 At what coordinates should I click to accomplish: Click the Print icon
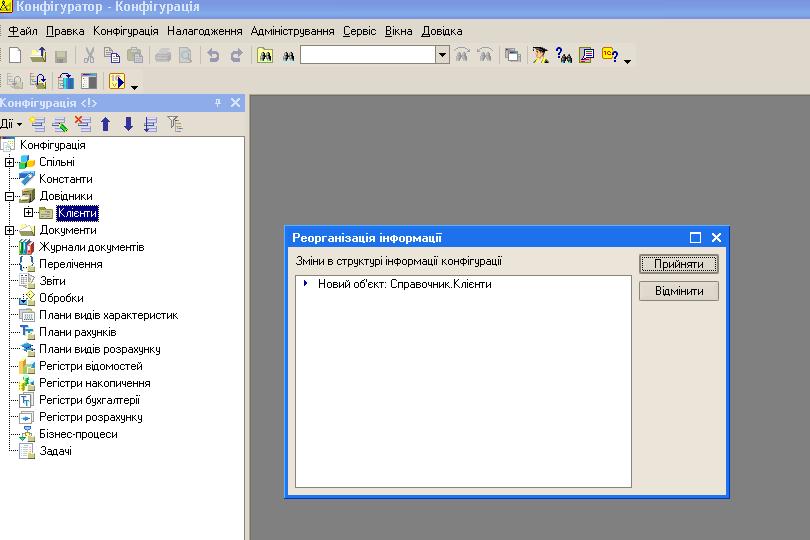point(163,55)
